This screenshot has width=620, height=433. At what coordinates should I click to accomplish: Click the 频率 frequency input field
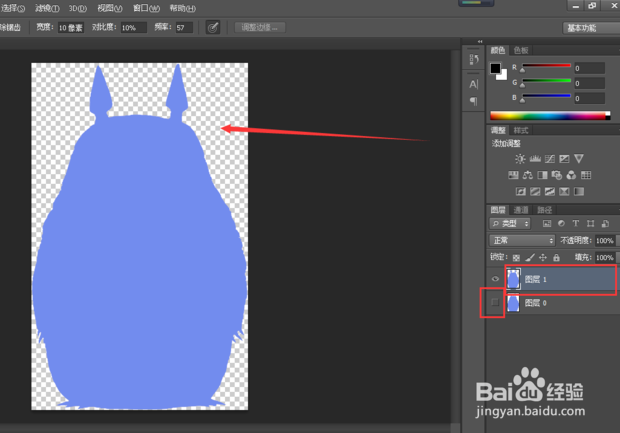click(x=184, y=28)
